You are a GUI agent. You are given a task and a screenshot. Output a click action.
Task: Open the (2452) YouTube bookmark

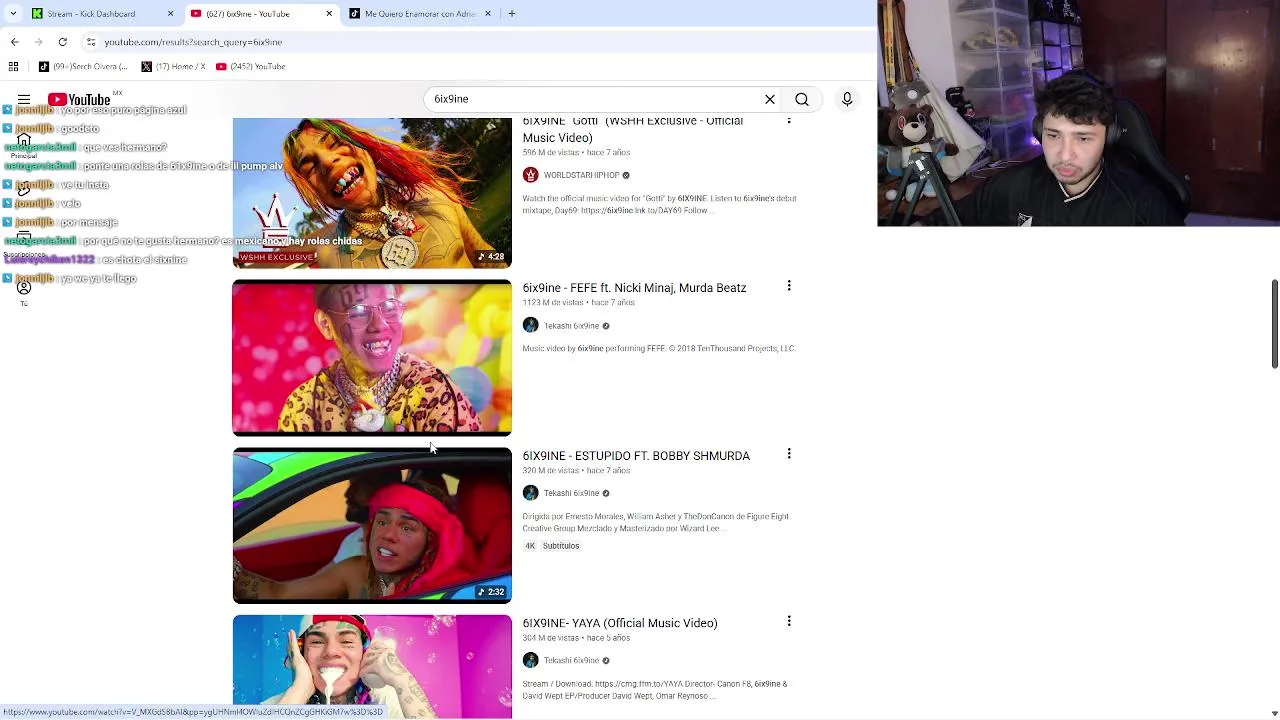point(251,66)
